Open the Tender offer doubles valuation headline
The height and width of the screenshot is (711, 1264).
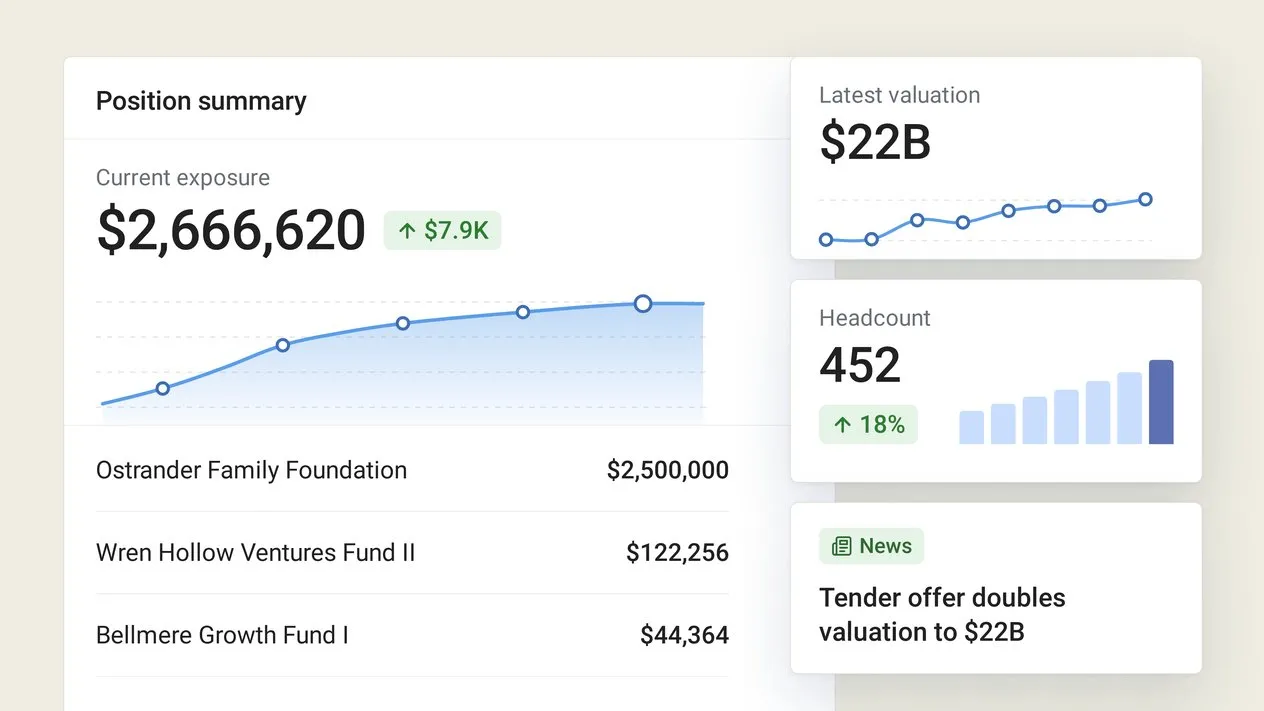pyautogui.click(x=942, y=614)
